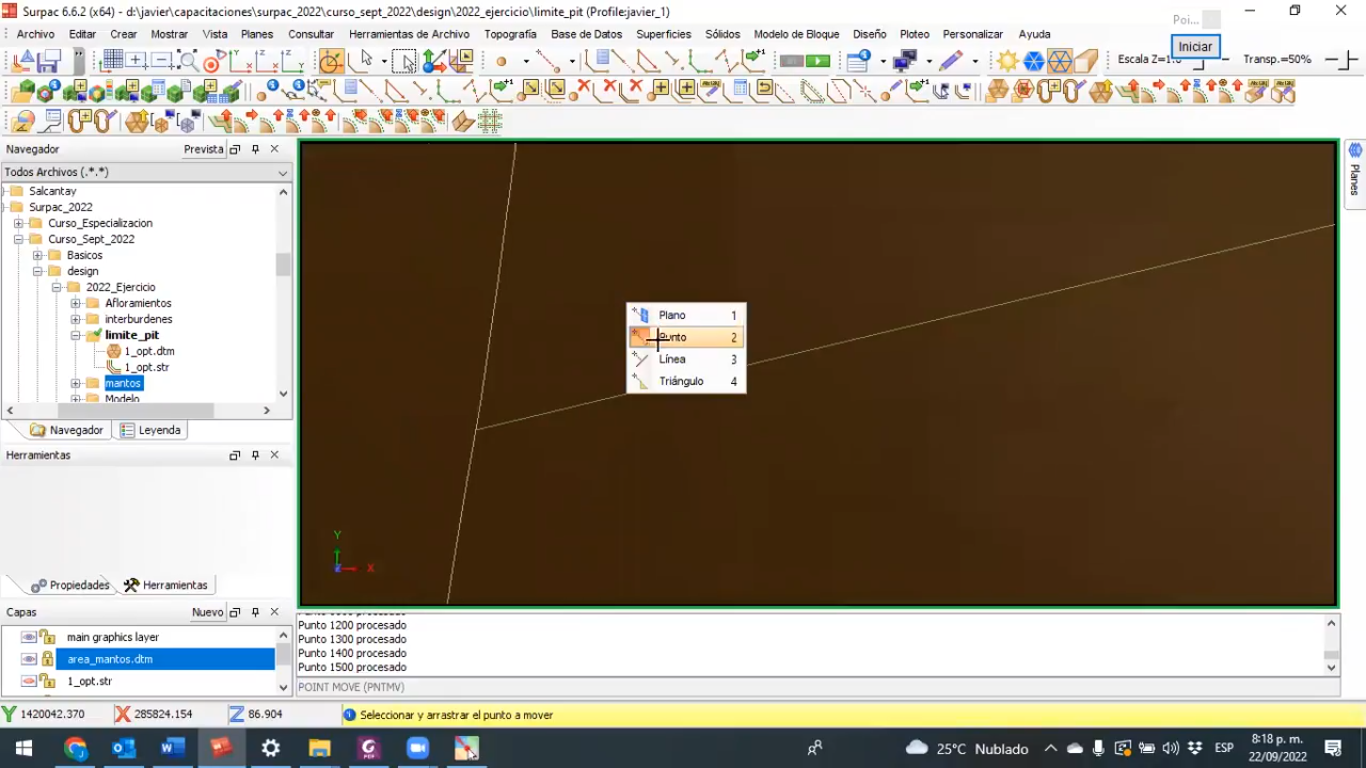
Task: Open the Modelo de Bloque menu
Action: tap(796, 34)
